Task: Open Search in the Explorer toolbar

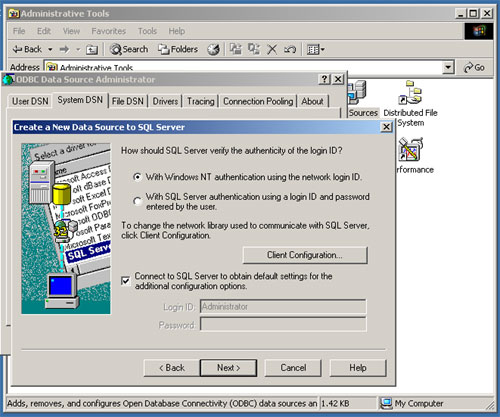Action: (x=129, y=49)
